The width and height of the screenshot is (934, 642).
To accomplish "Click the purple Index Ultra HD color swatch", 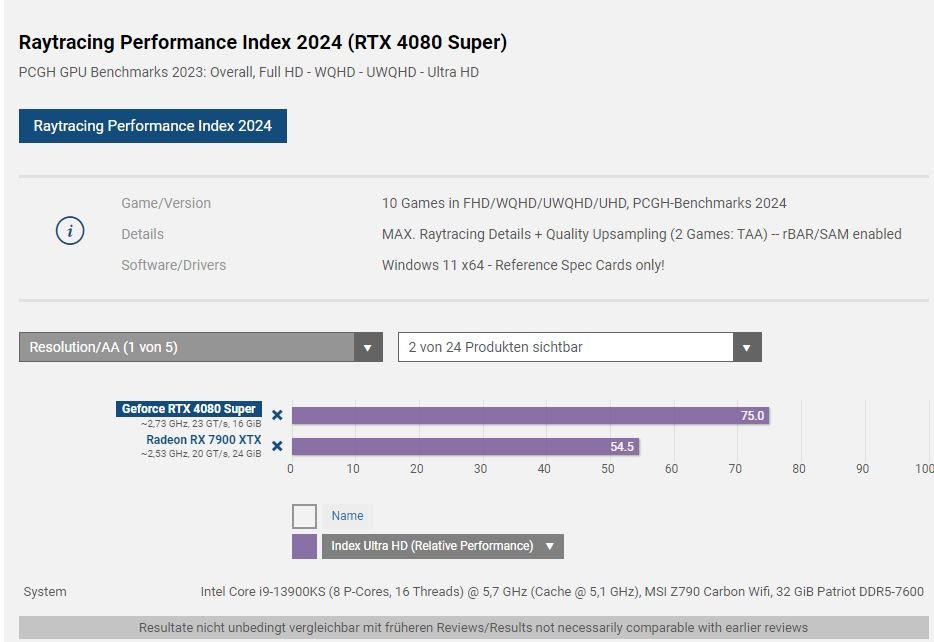I will coord(304,546).
